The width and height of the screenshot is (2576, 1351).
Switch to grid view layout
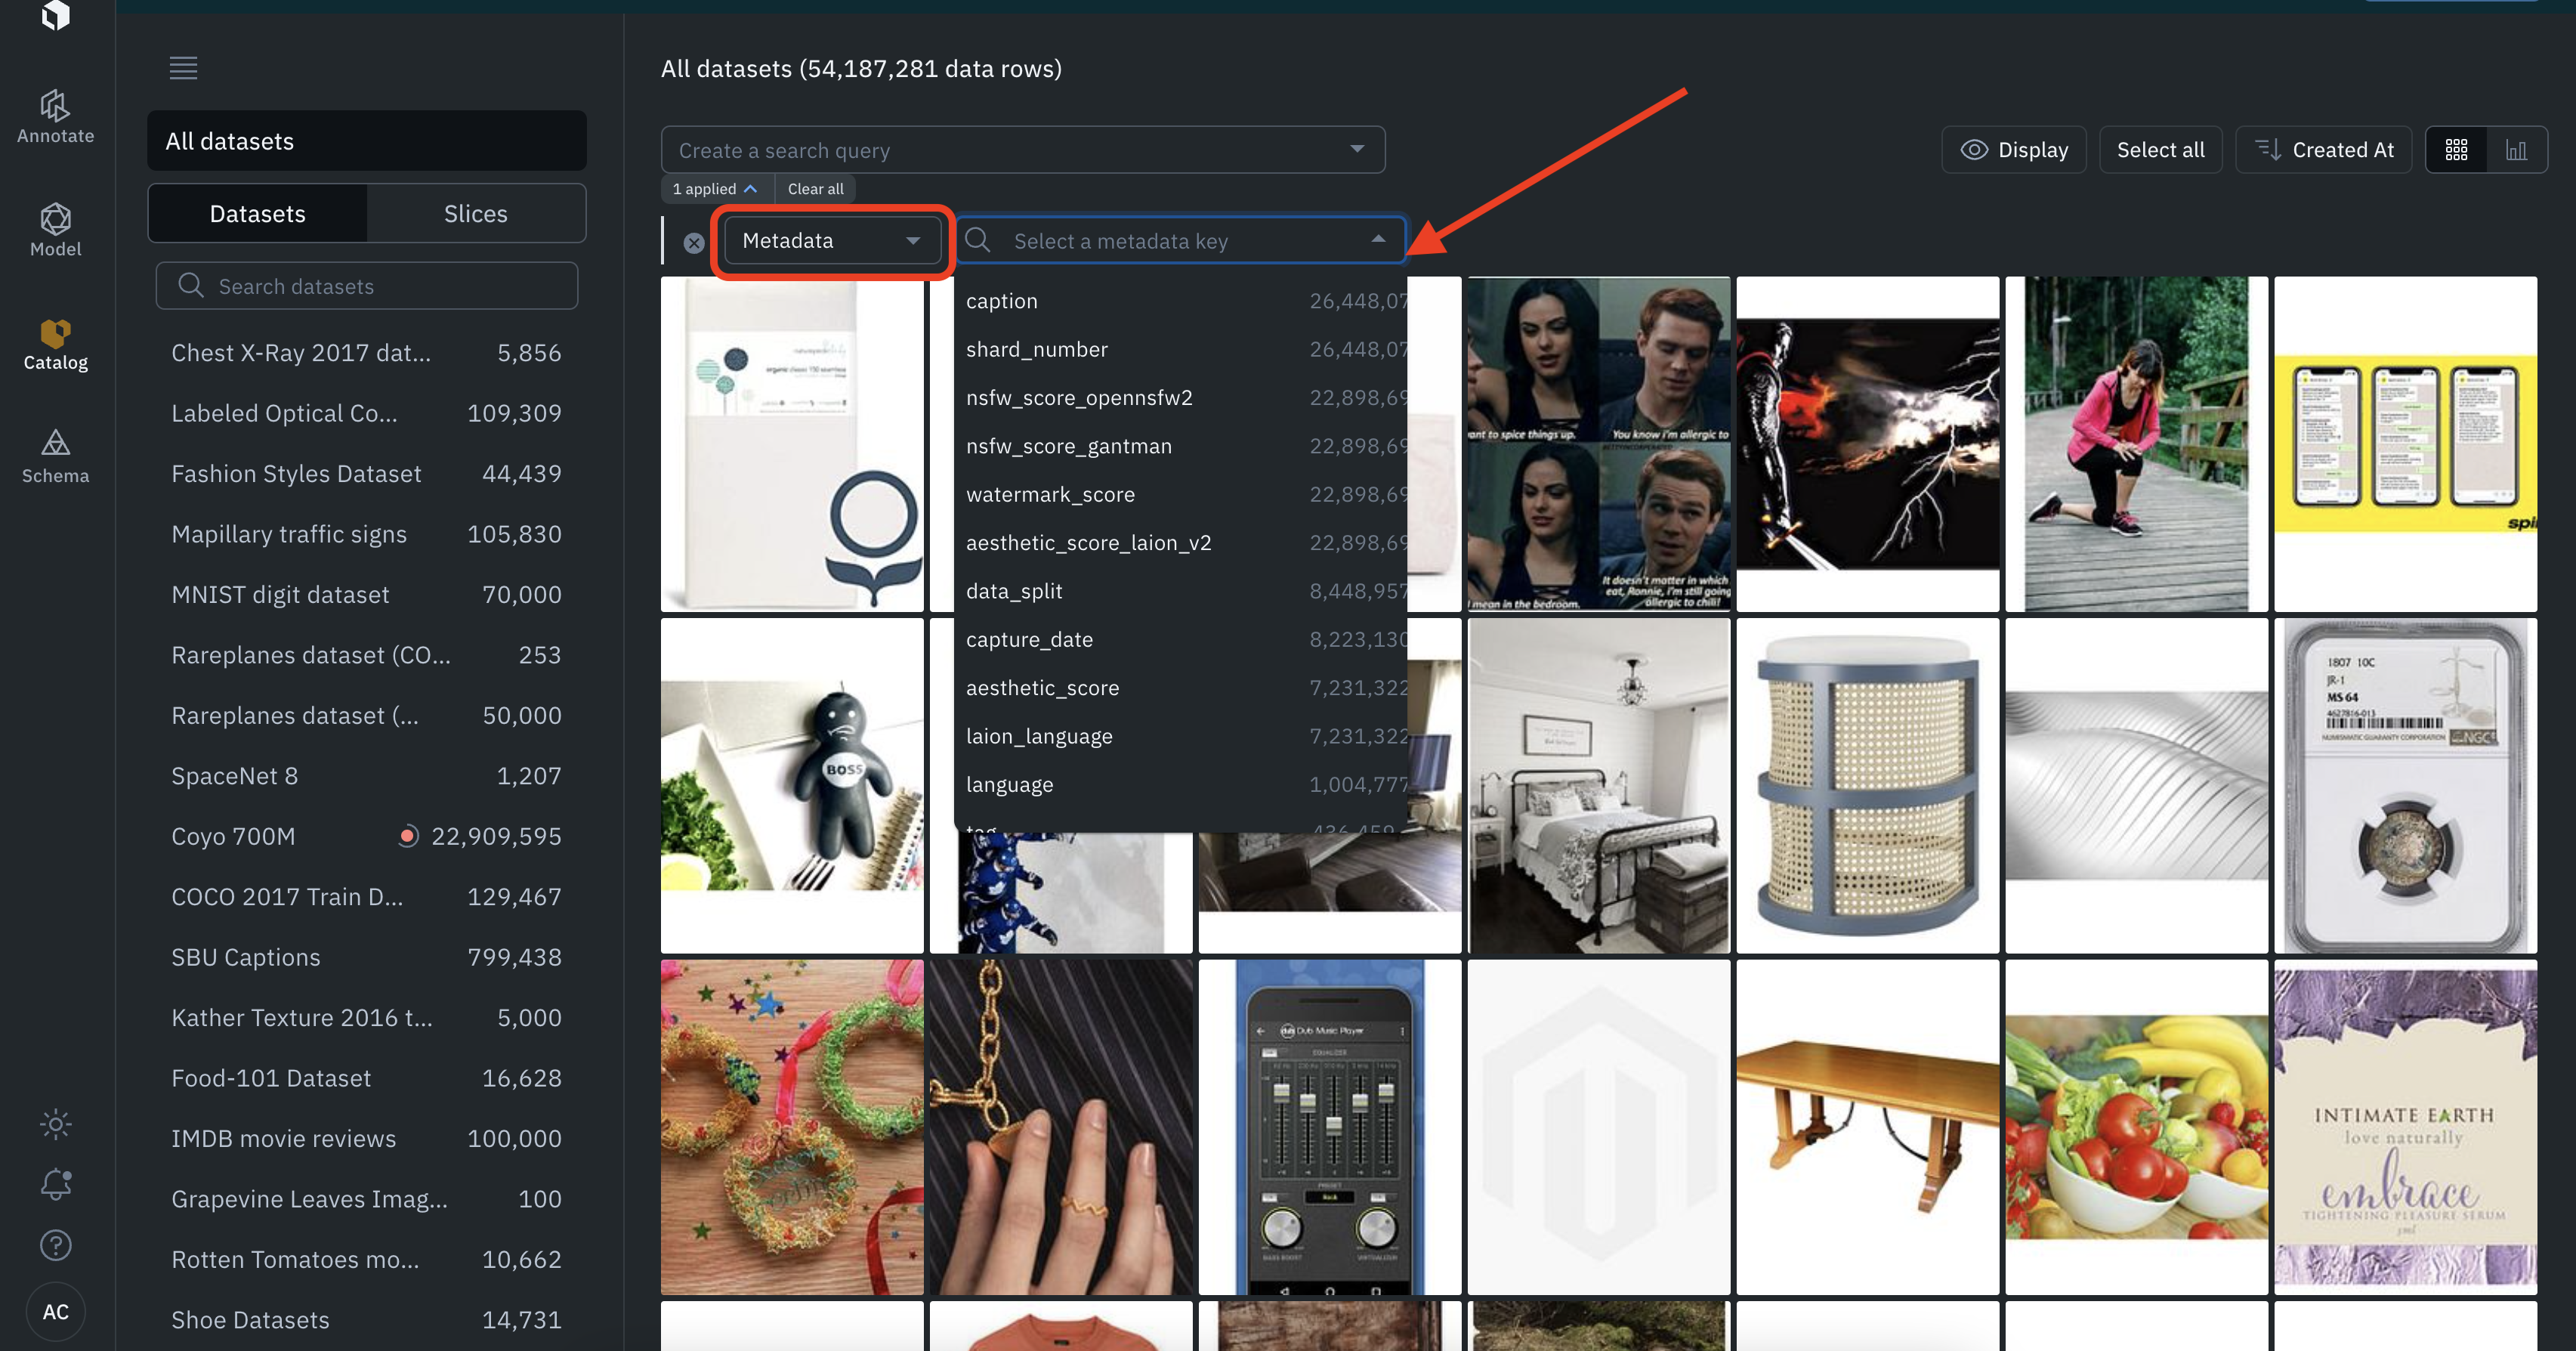pyautogui.click(x=2456, y=150)
